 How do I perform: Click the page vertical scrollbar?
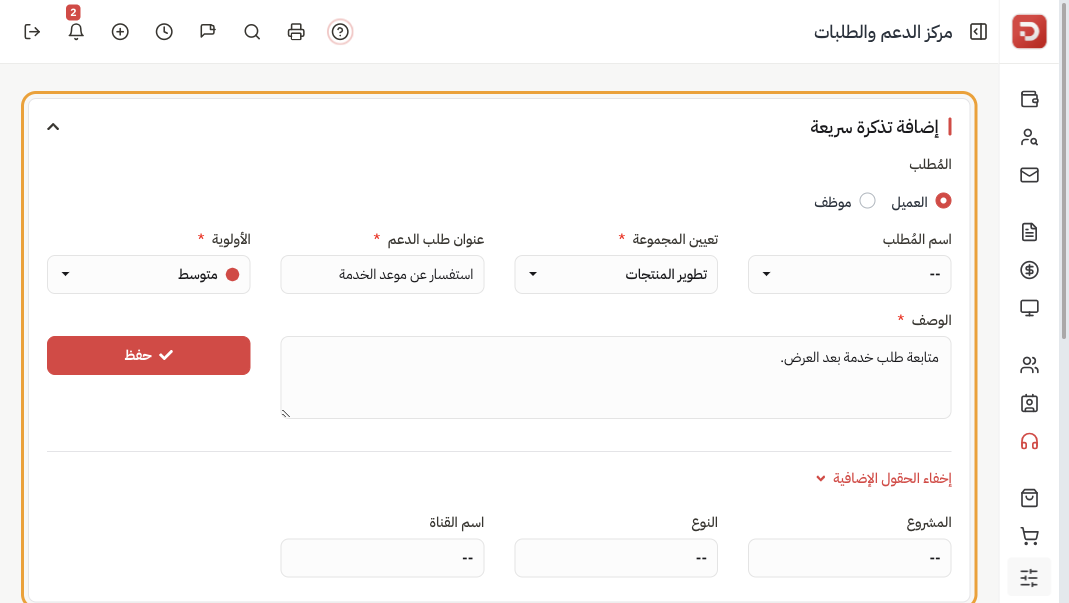pyautogui.click(x=1064, y=171)
